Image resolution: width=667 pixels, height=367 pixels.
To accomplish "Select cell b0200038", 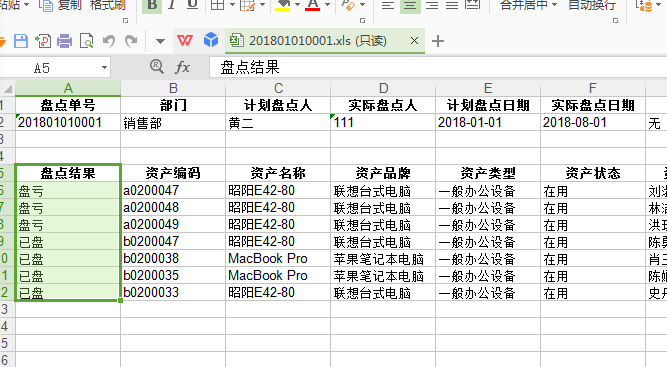I will 173,259.
